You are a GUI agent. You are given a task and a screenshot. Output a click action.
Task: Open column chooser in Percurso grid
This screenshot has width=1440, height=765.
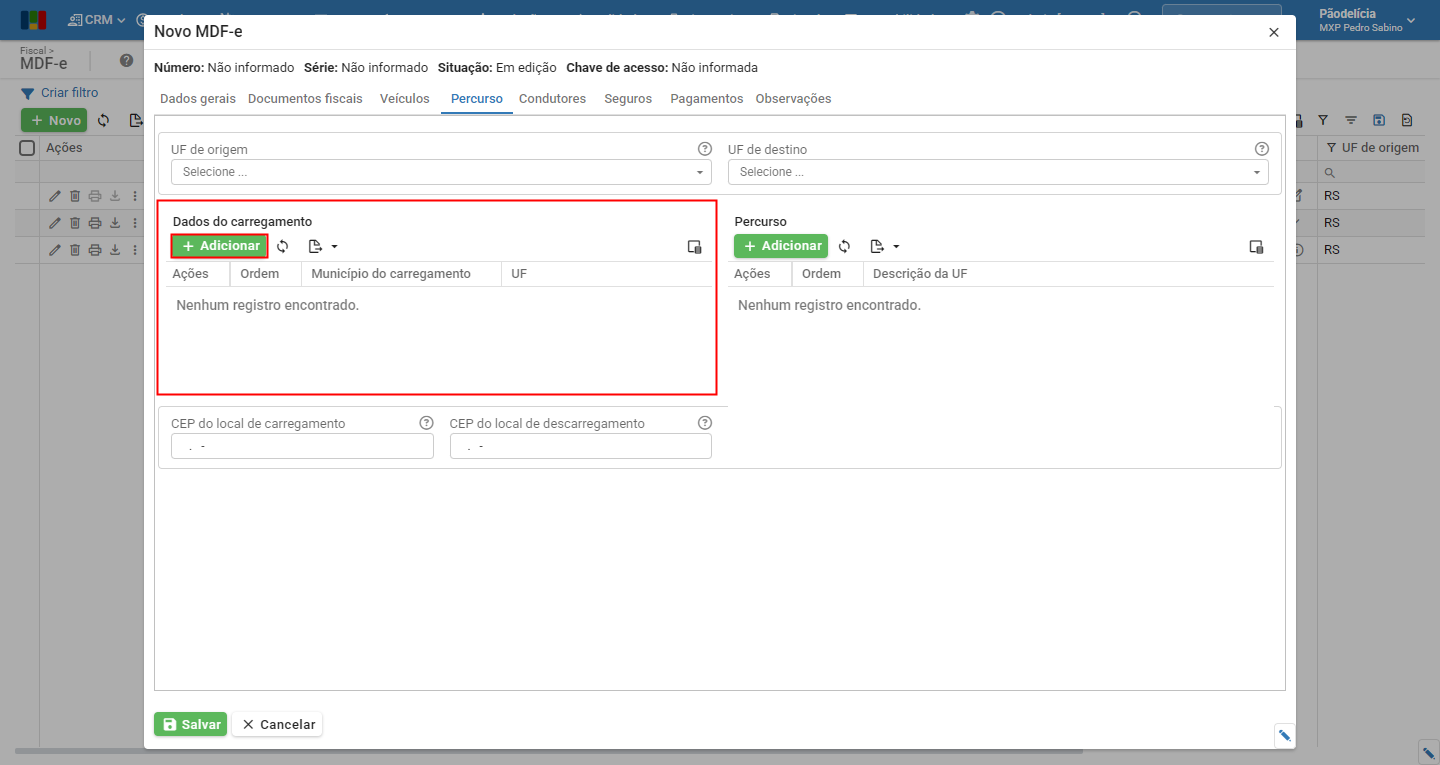tap(1257, 246)
